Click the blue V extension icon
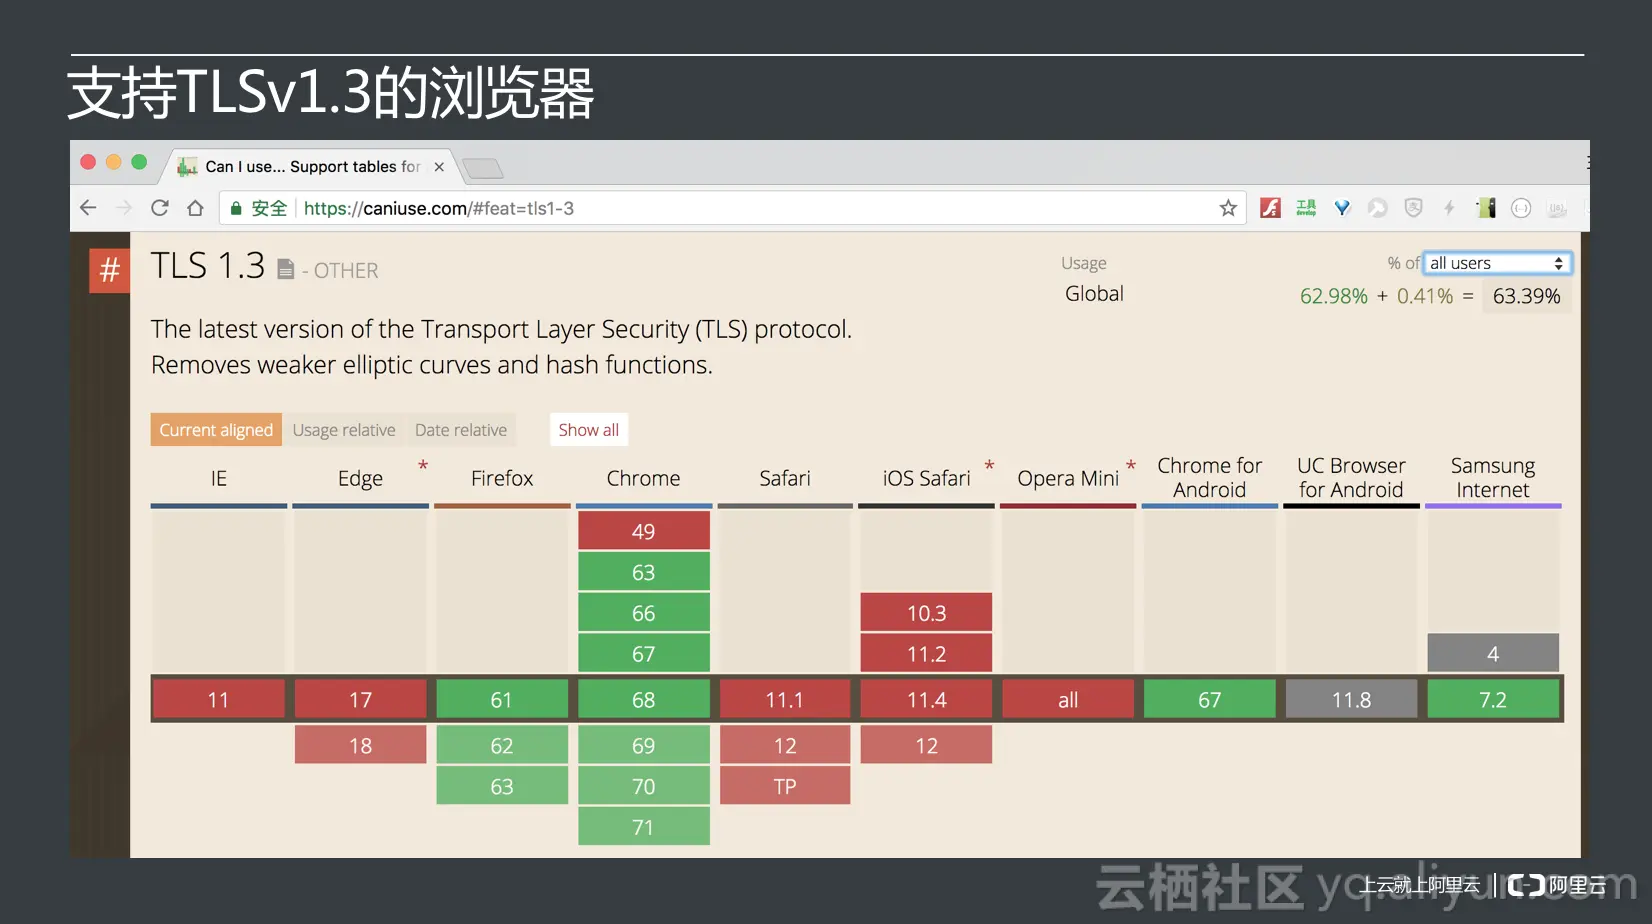 pyautogui.click(x=1342, y=208)
